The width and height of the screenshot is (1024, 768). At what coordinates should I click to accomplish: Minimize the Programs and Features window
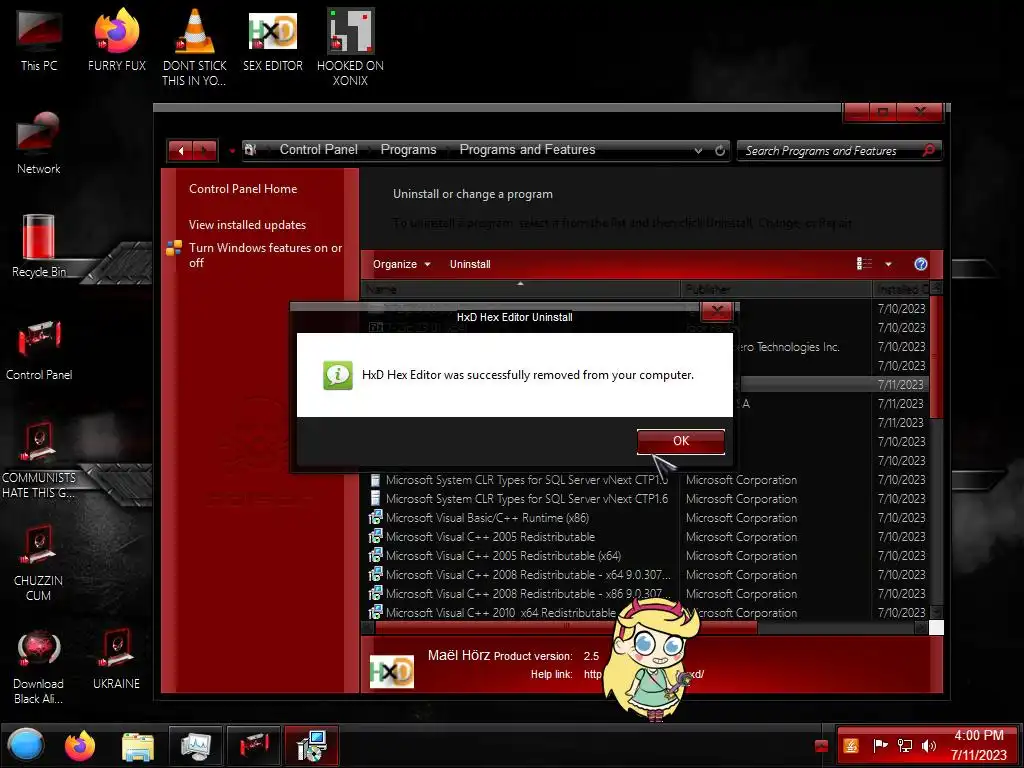858,112
